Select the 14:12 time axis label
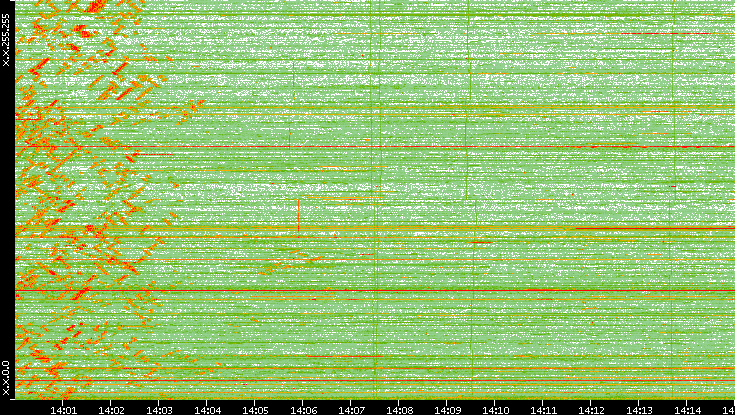735x415 pixels. (x=592, y=410)
